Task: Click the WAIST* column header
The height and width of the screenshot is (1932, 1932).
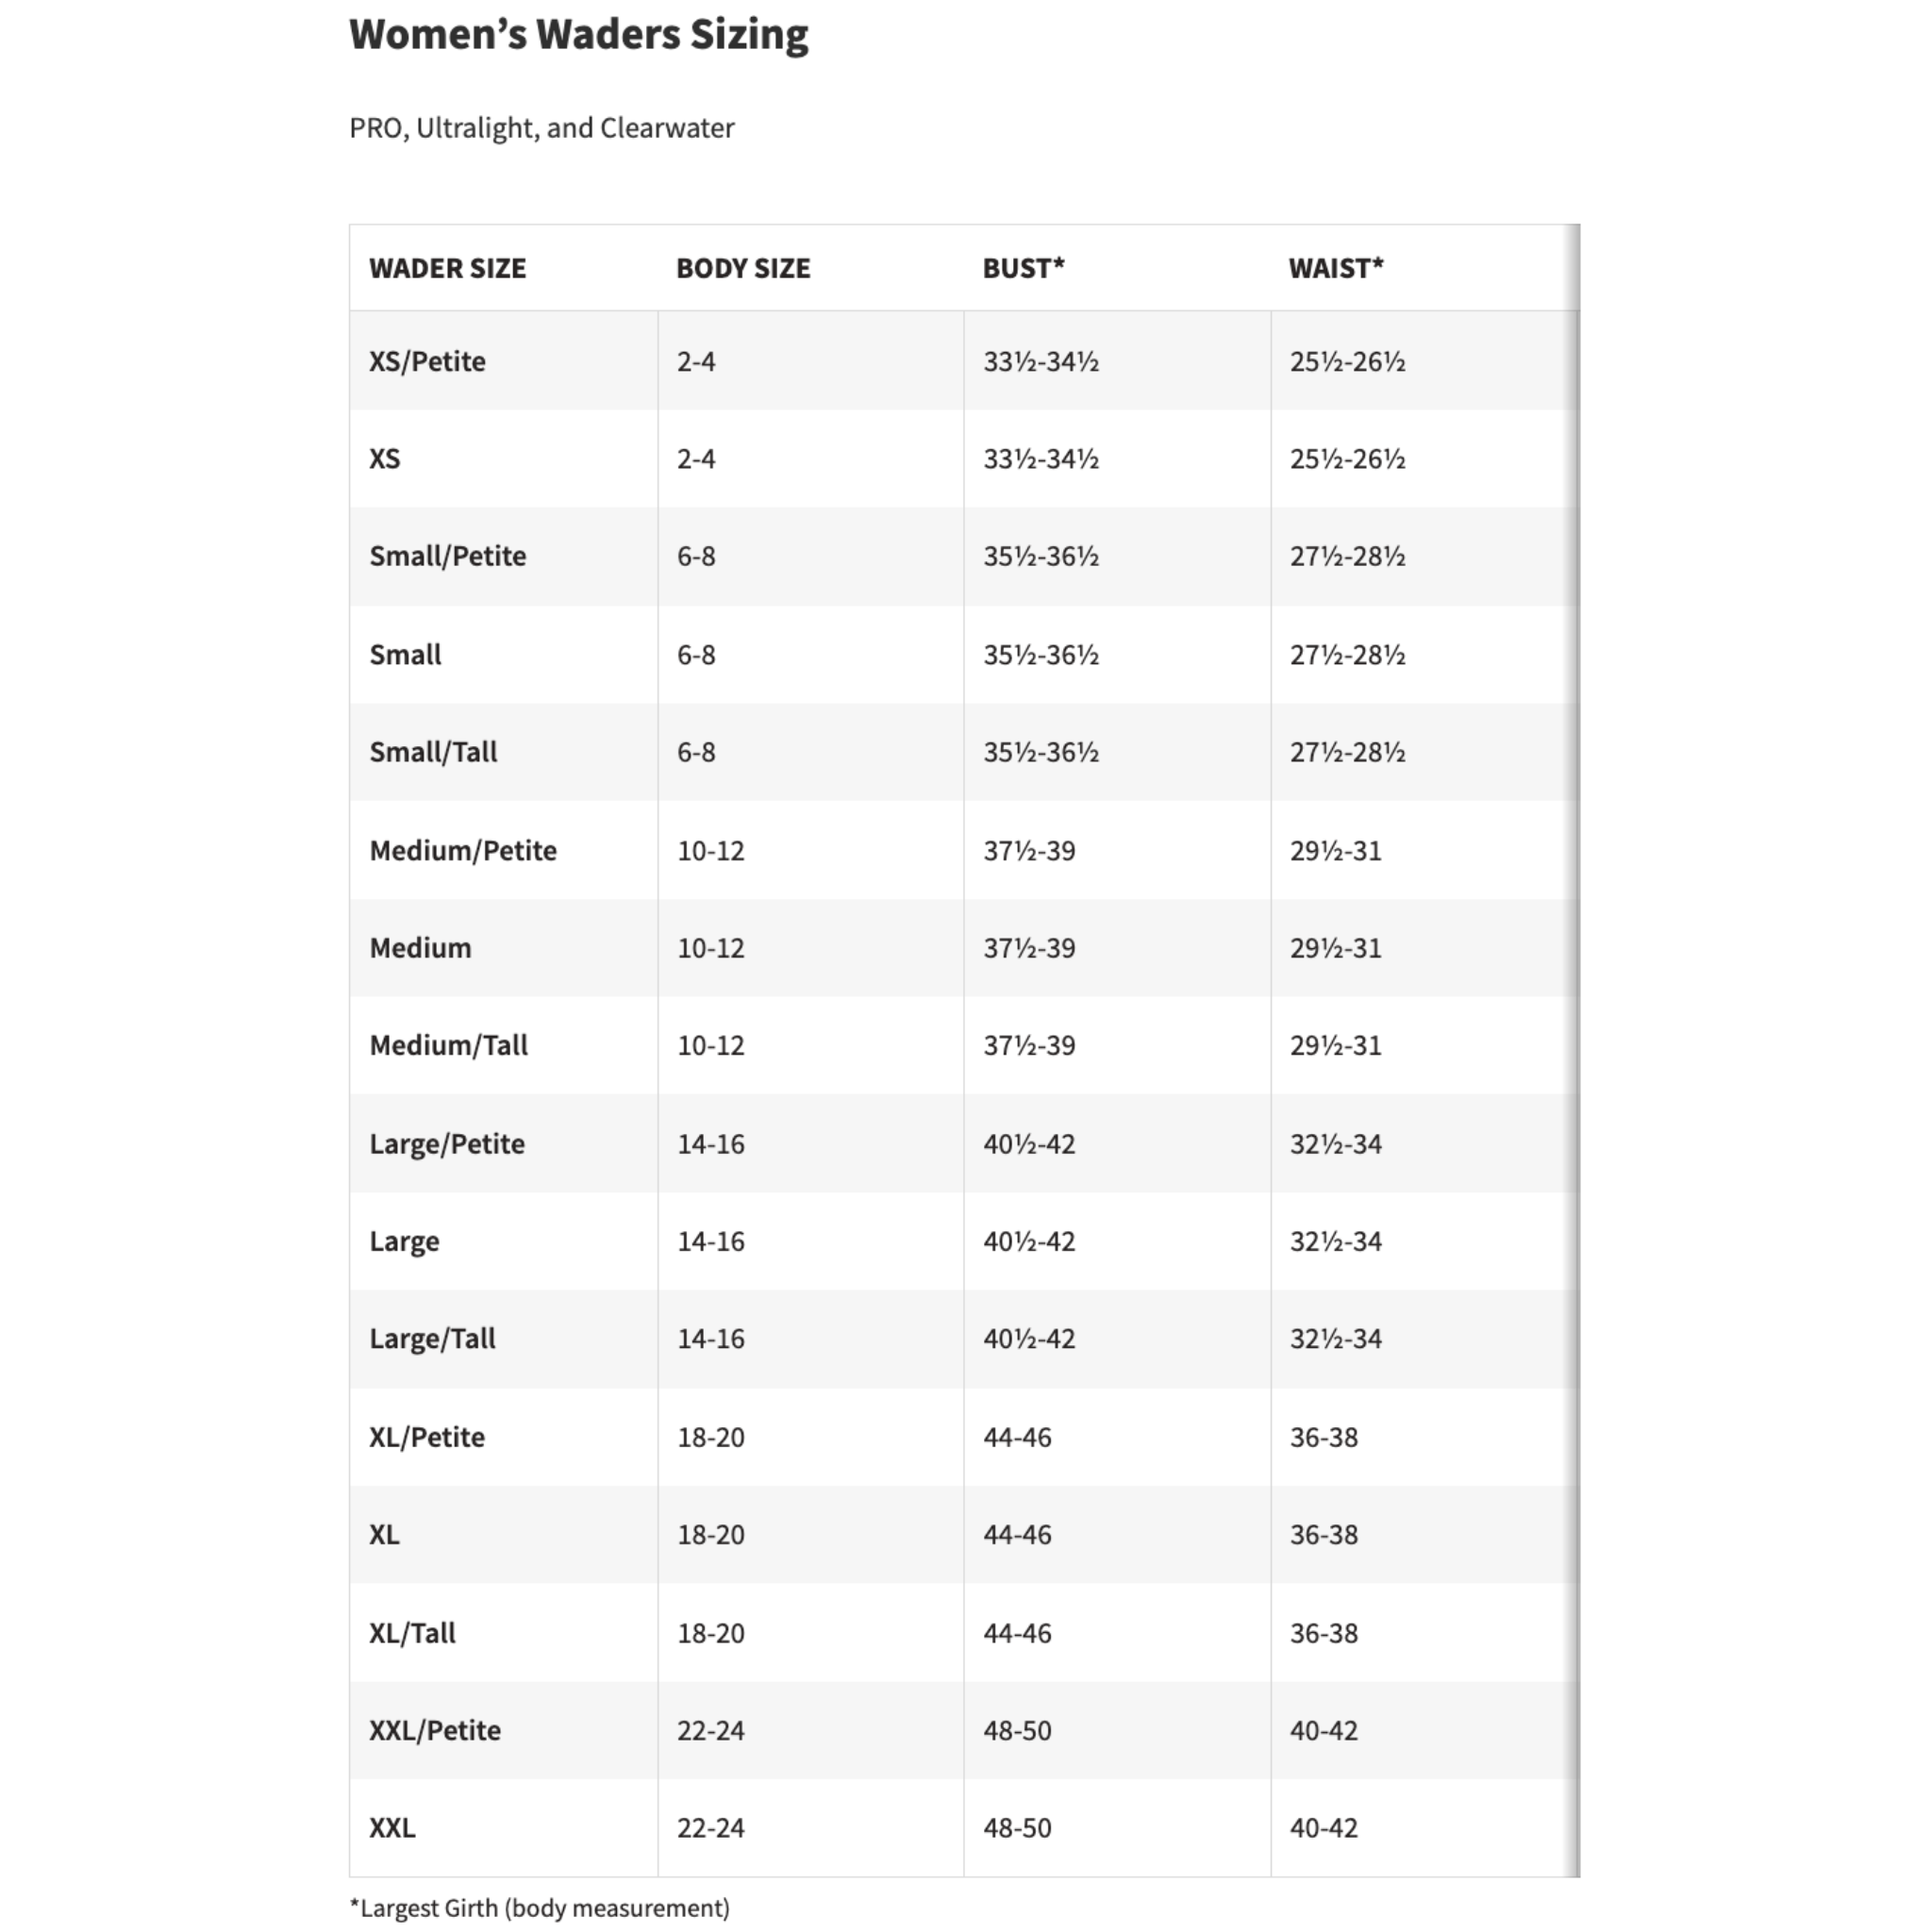Action: [x=1336, y=268]
